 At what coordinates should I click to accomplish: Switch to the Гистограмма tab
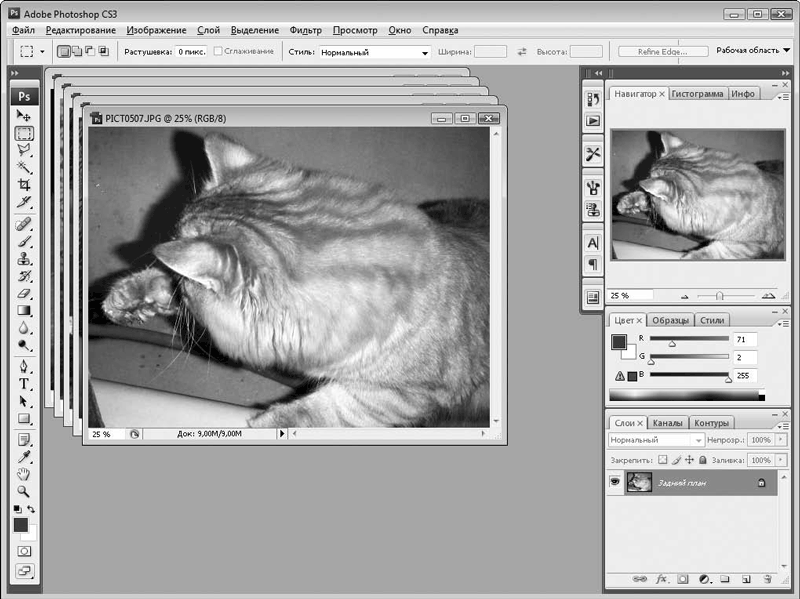click(x=697, y=93)
